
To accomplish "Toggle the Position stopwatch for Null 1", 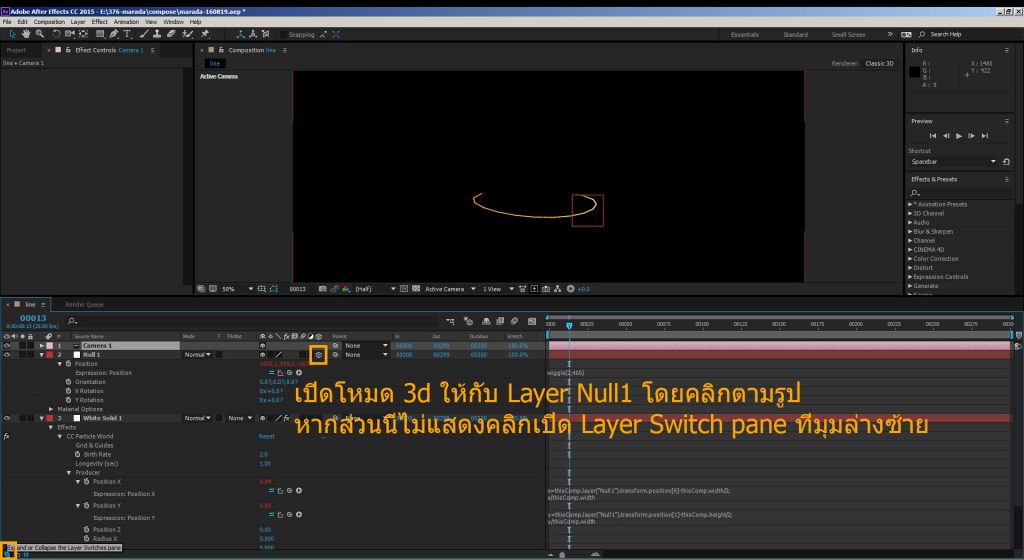I will click(68, 364).
